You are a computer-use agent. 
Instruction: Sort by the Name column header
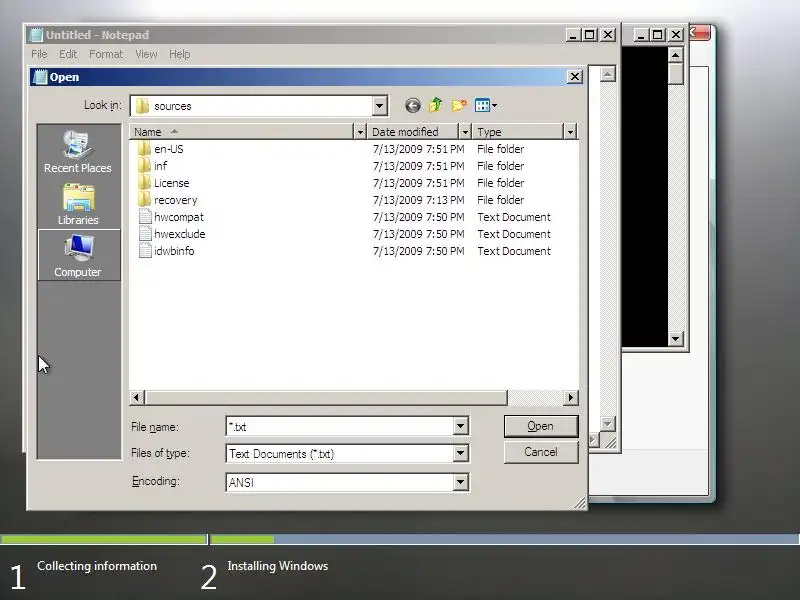click(x=241, y=132)
